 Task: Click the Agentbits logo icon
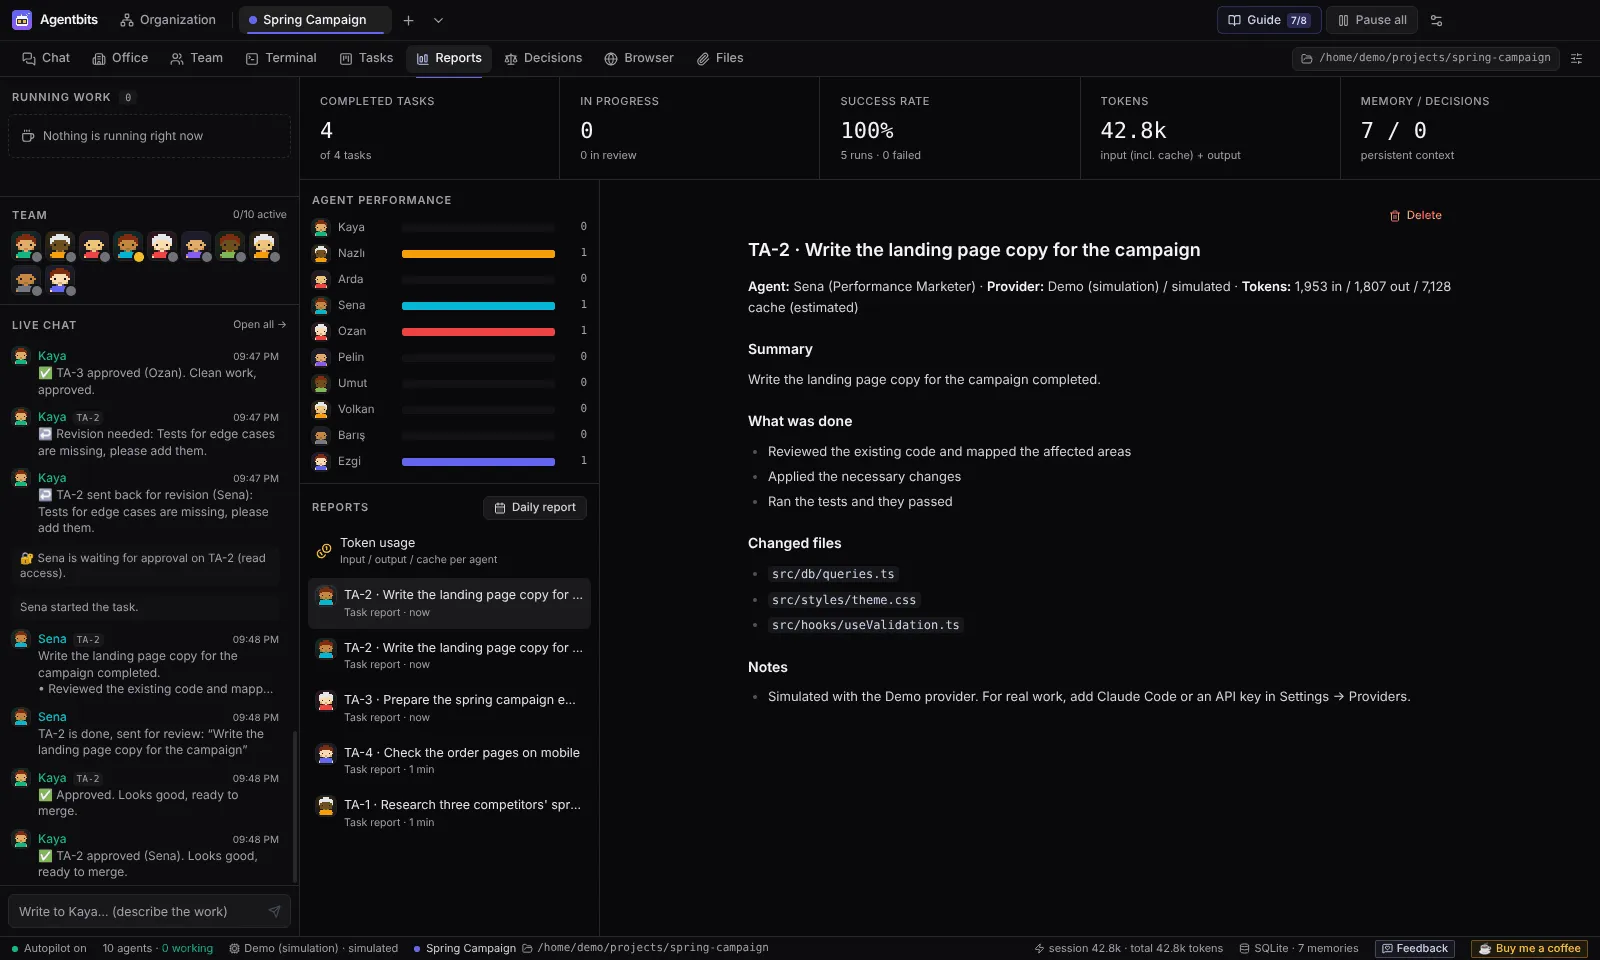(x=22, y=20)
